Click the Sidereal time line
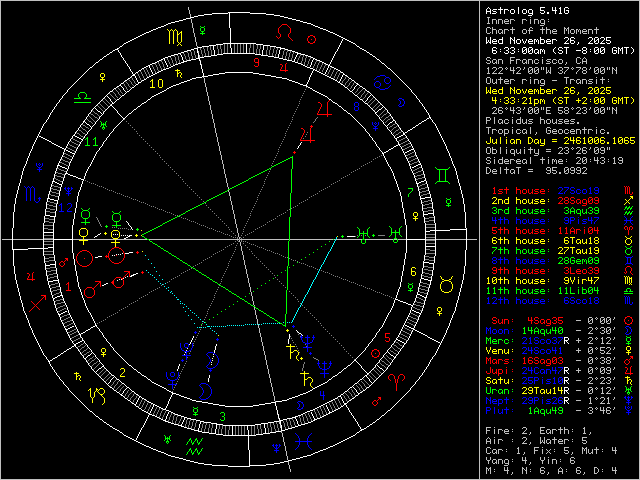 click(555, 161)
